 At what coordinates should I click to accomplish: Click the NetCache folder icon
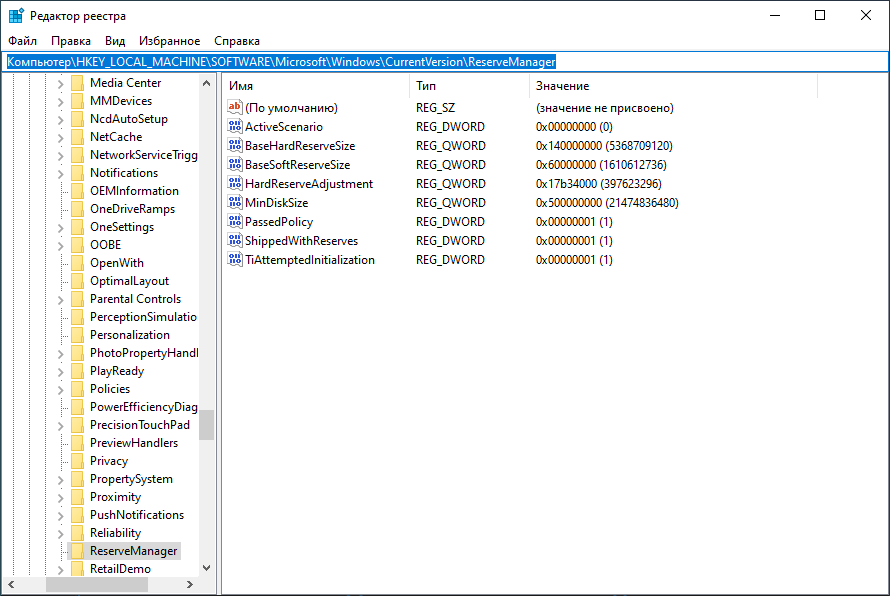pos(78,137)
